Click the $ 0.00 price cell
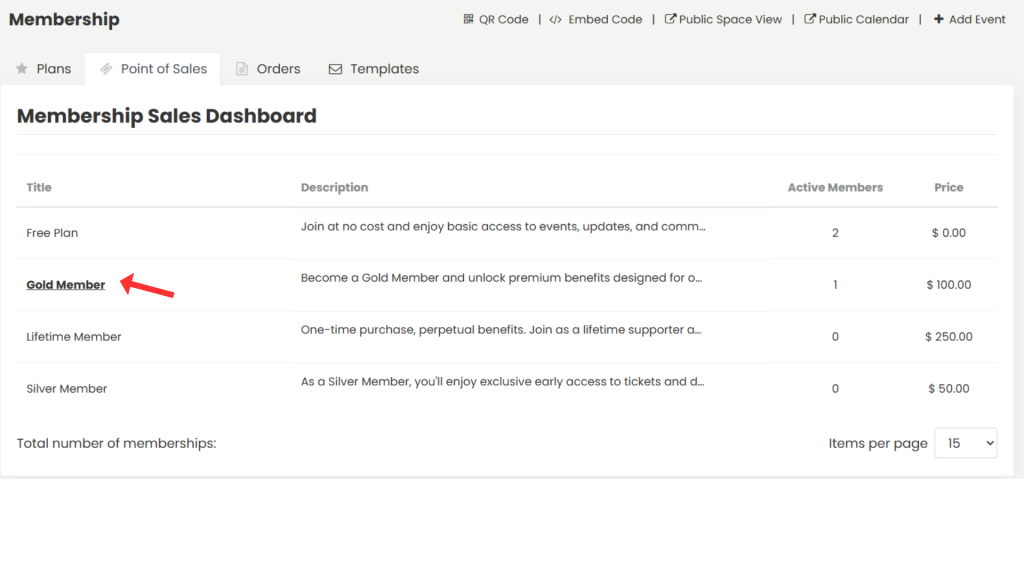1024x576 pixels. pos(949,233)
